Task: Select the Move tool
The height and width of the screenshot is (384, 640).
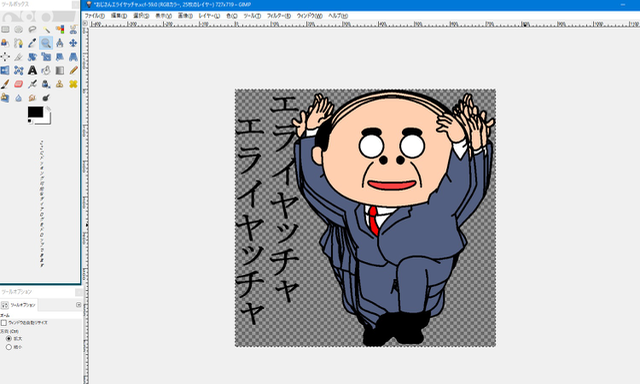Action: (73, 43)
